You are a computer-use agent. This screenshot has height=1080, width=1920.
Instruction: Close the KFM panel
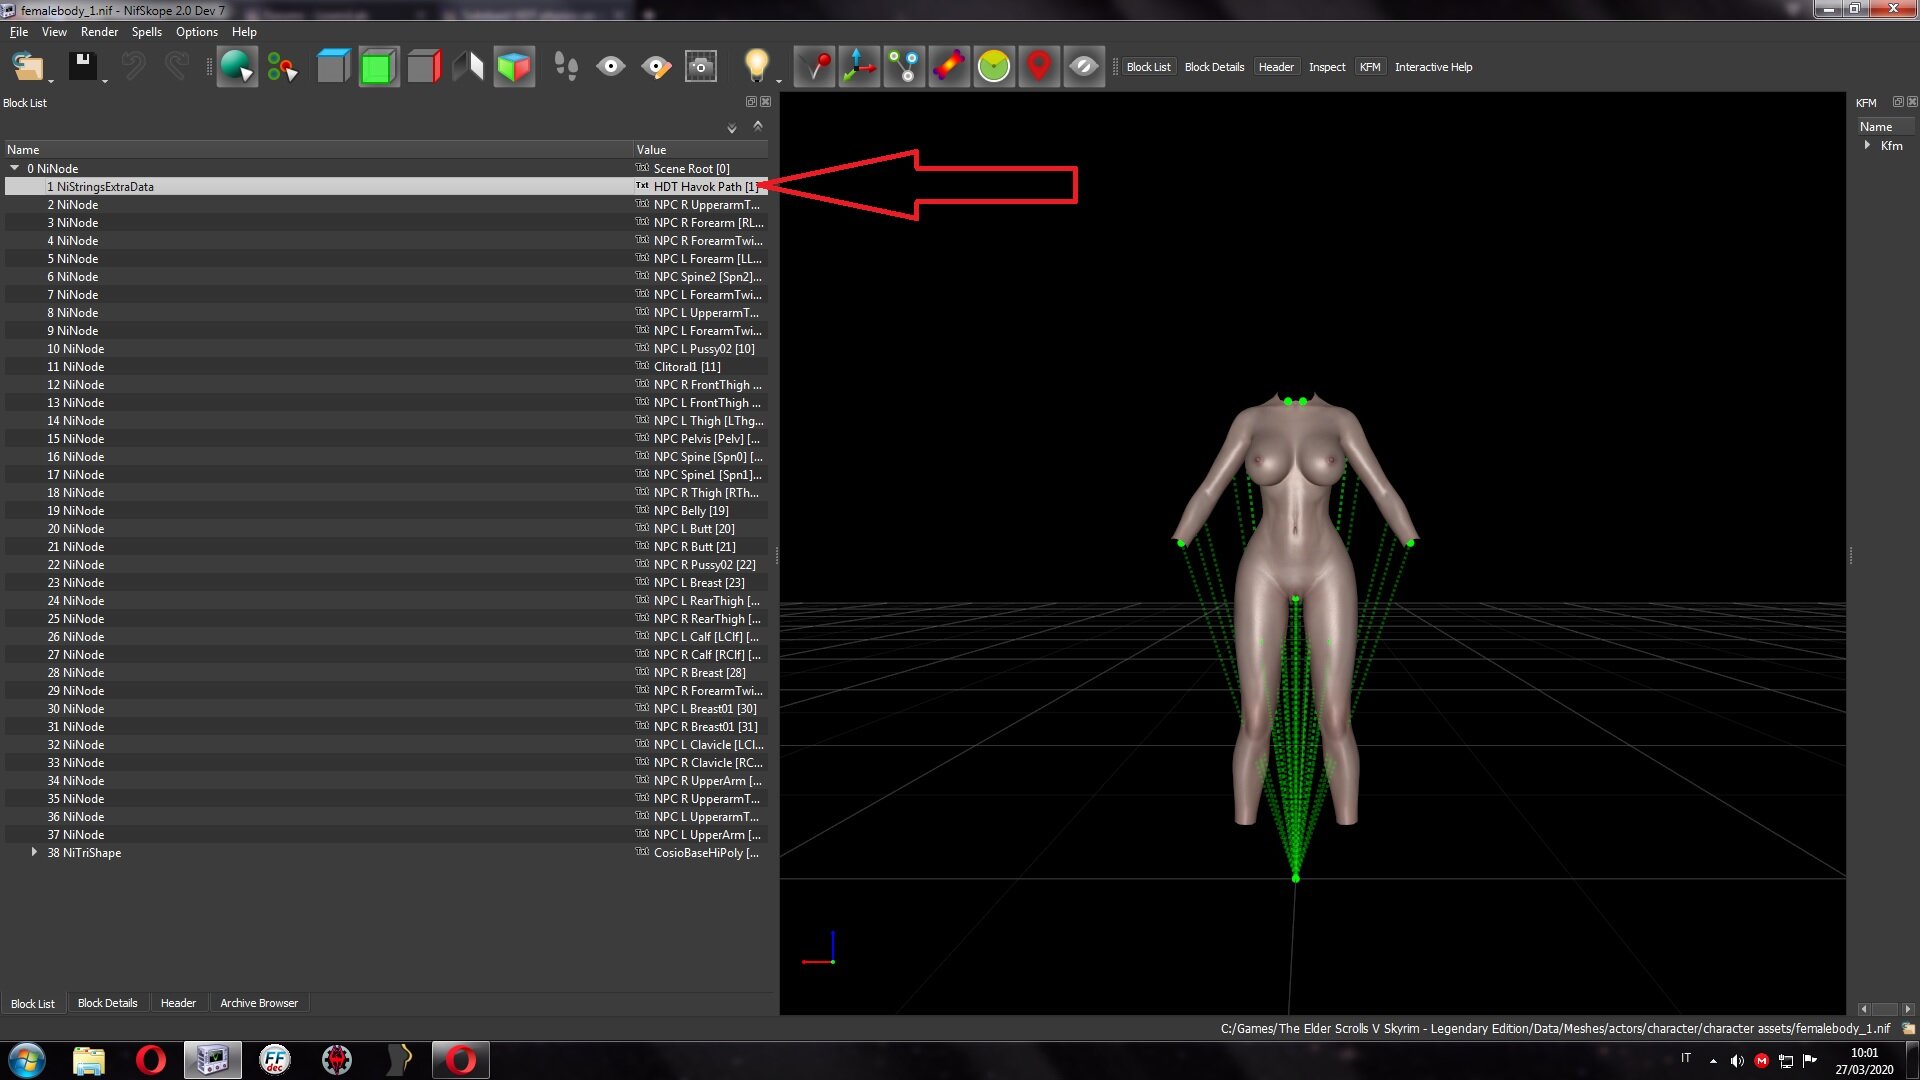pyautogui.click(x=1912, y=102)
